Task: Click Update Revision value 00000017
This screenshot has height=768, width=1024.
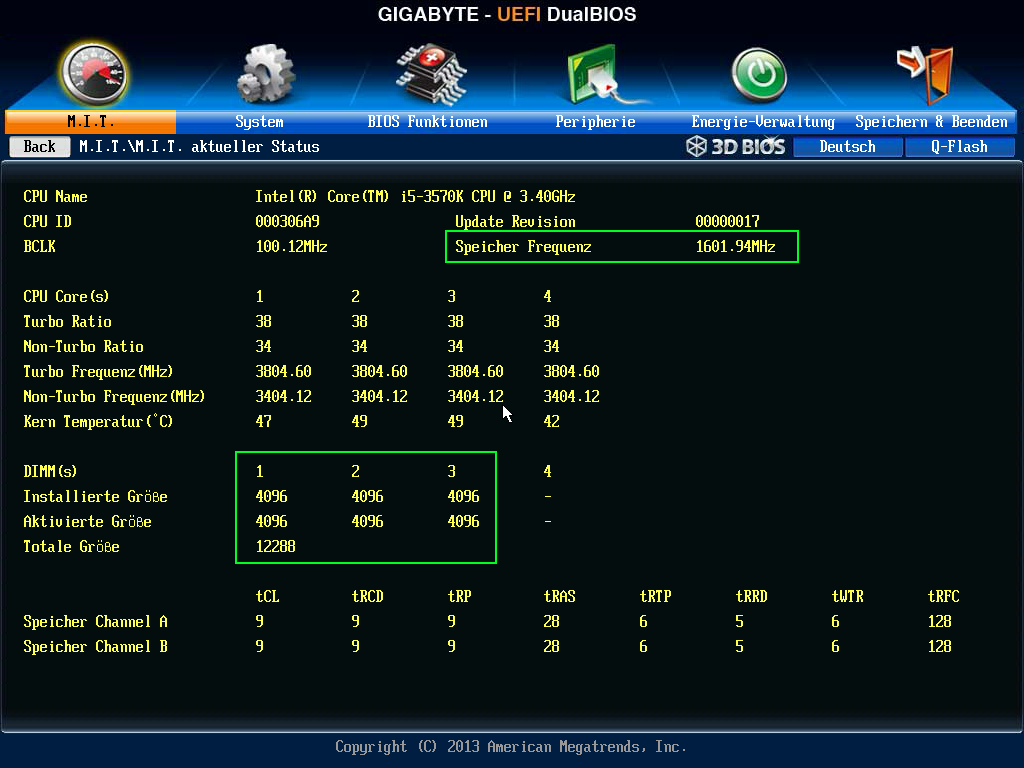Action: click(x=728, y=221)
